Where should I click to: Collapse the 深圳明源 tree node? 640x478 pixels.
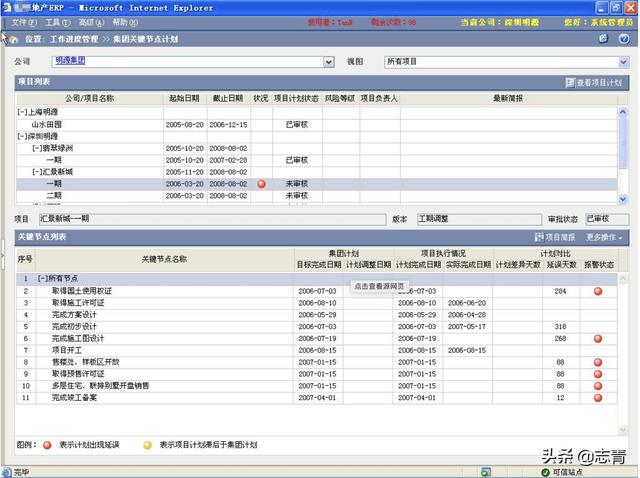click(x=22, y=136)
